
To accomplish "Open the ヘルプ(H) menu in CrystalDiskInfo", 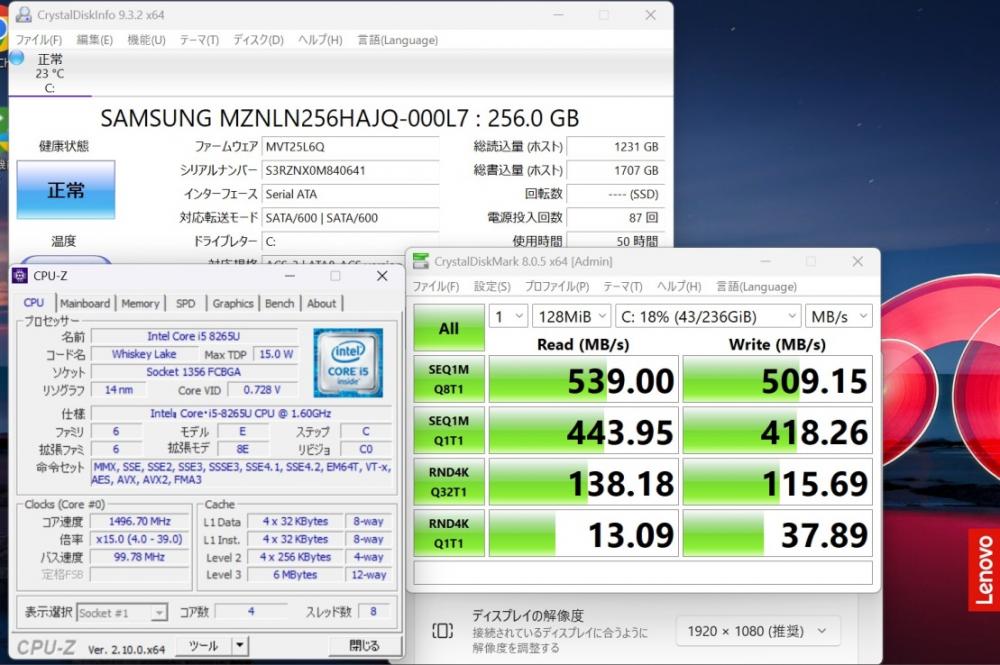I will pos(320,40).
